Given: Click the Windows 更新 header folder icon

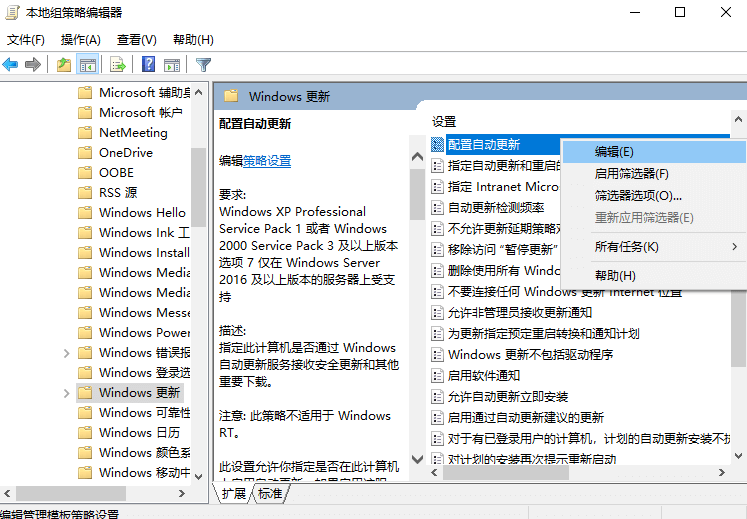Looking at the screenshot, I should [x=232, y=96].
